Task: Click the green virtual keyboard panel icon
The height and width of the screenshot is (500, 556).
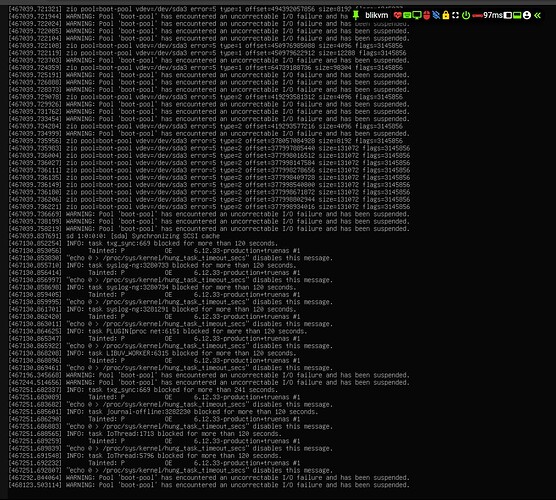Action: [x=517, y=15]
